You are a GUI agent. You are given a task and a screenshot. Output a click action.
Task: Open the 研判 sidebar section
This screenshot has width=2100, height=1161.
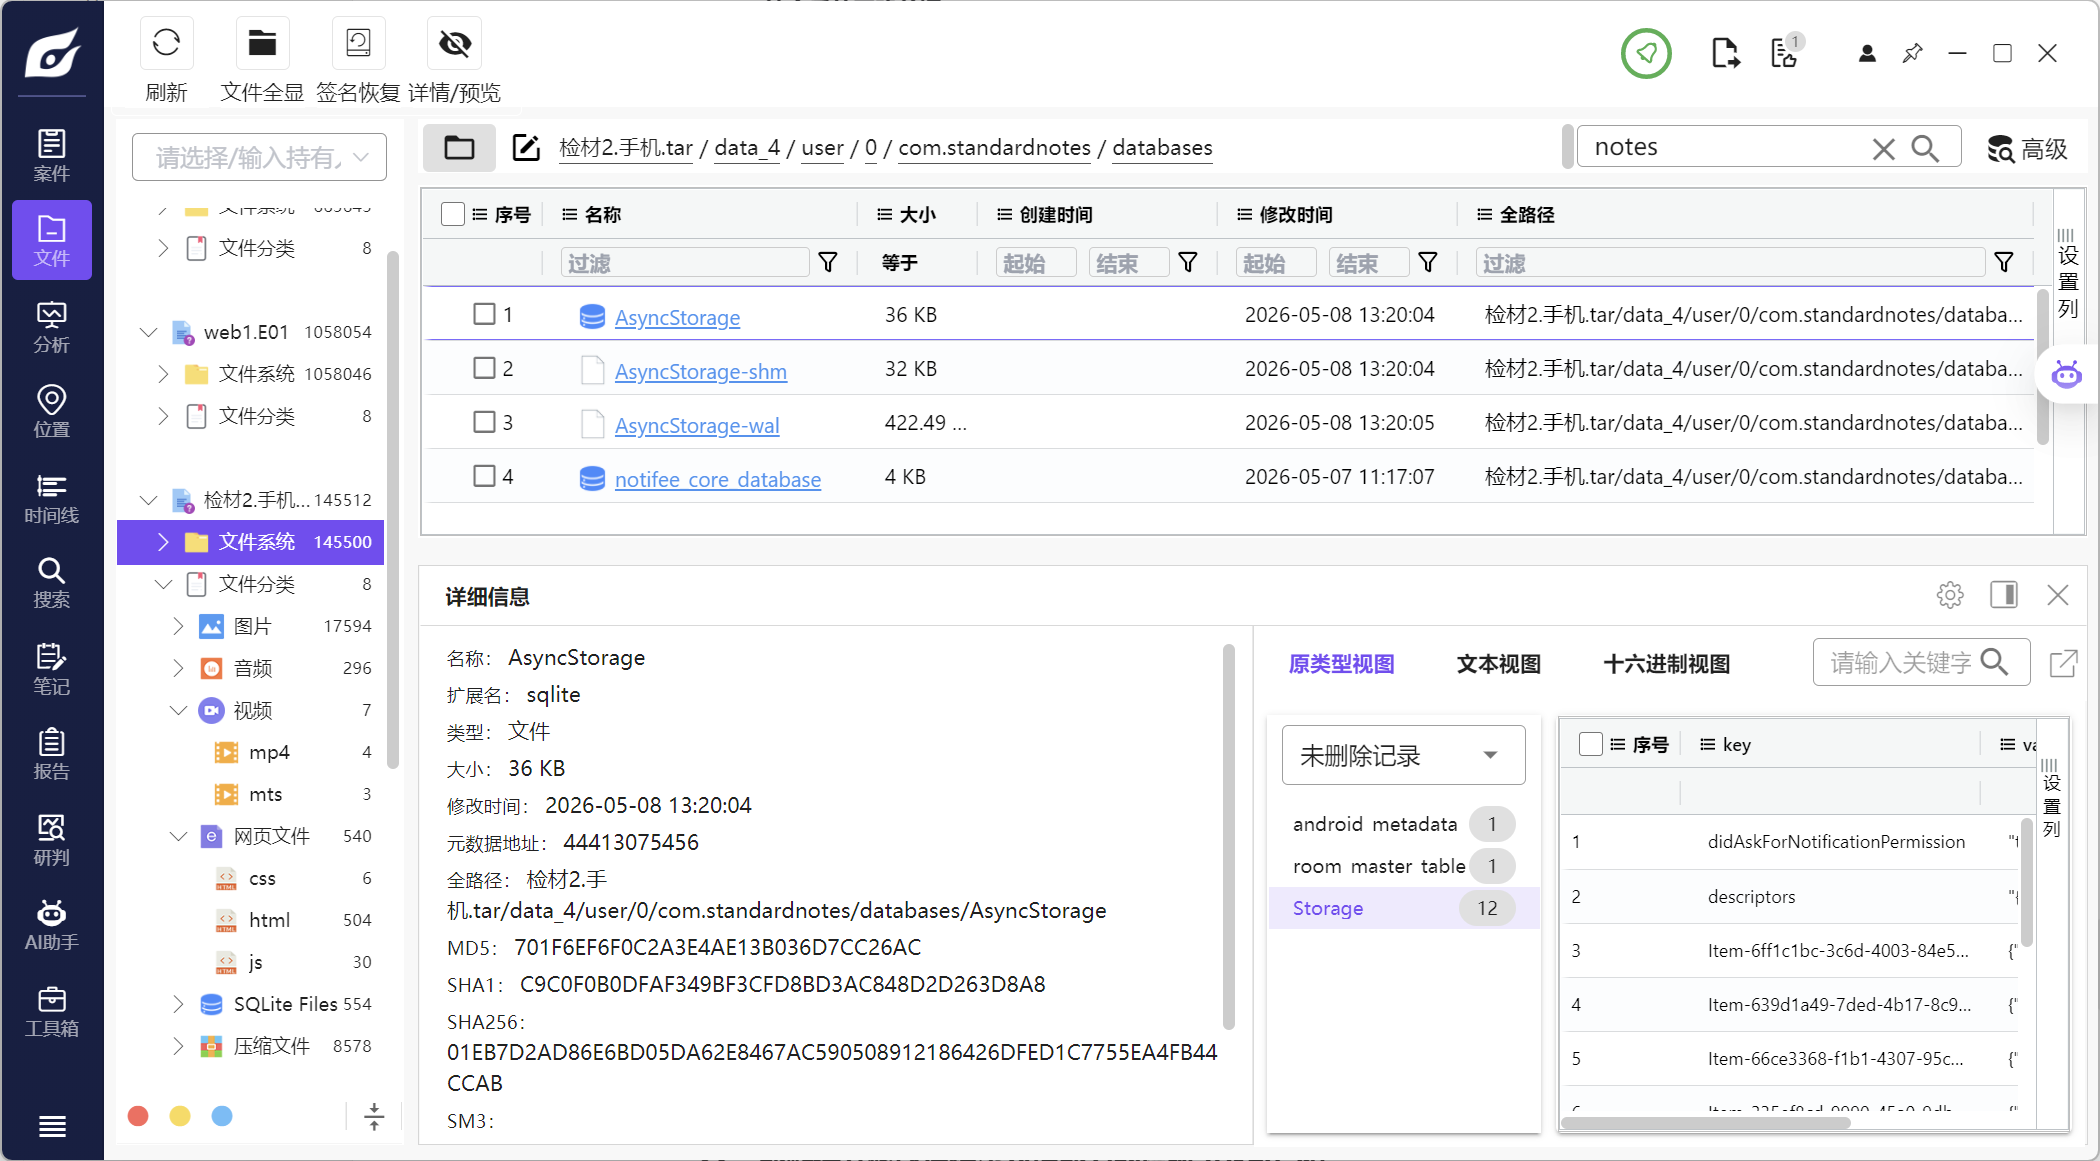[x=52, y=840]
